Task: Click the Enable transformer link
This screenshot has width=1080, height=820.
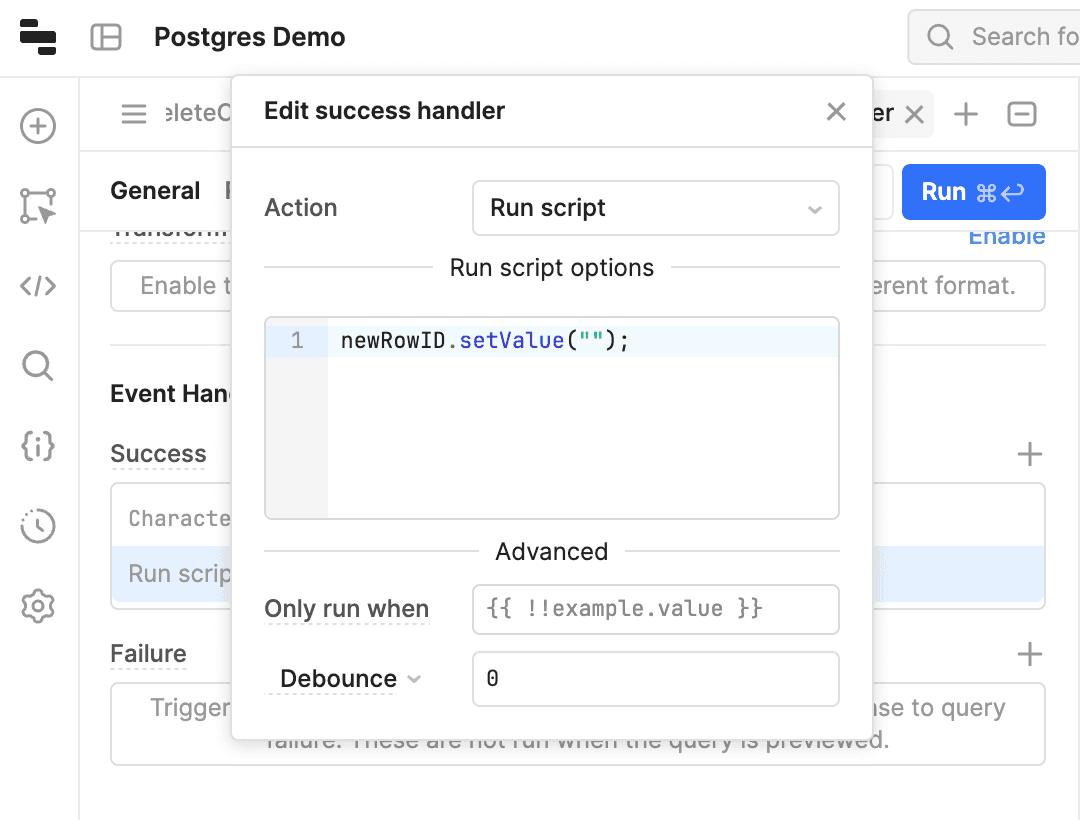Action: (1006, 237)
